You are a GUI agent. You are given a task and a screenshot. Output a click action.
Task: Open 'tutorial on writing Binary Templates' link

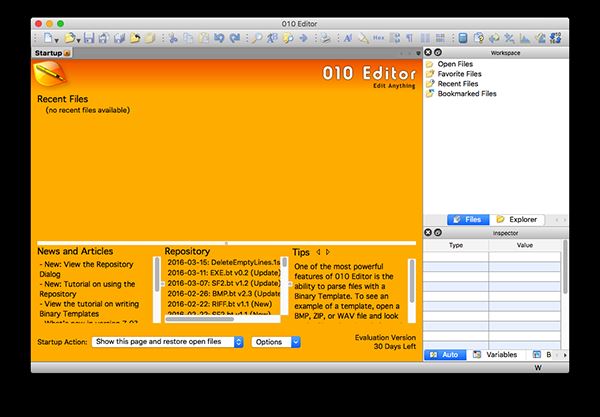90,309
